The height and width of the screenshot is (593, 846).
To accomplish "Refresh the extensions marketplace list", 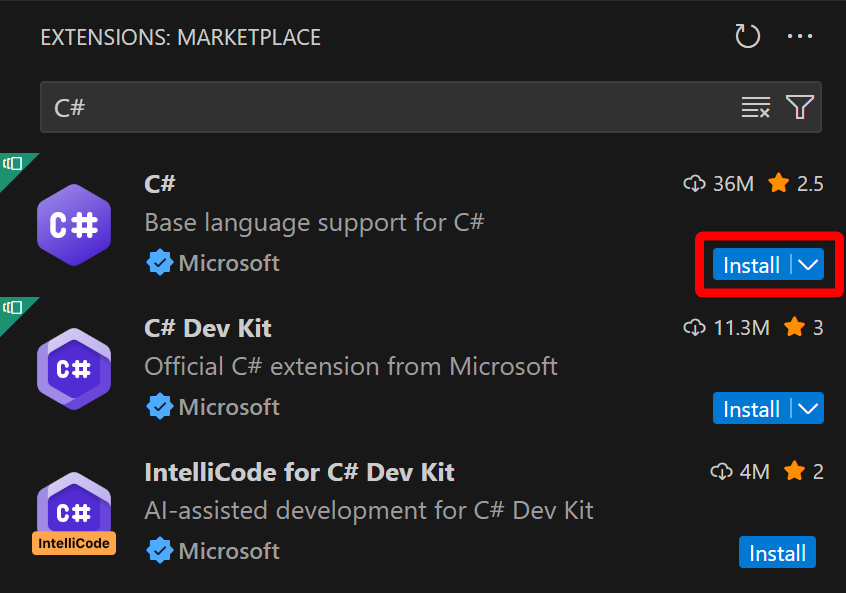I will 748,37.
